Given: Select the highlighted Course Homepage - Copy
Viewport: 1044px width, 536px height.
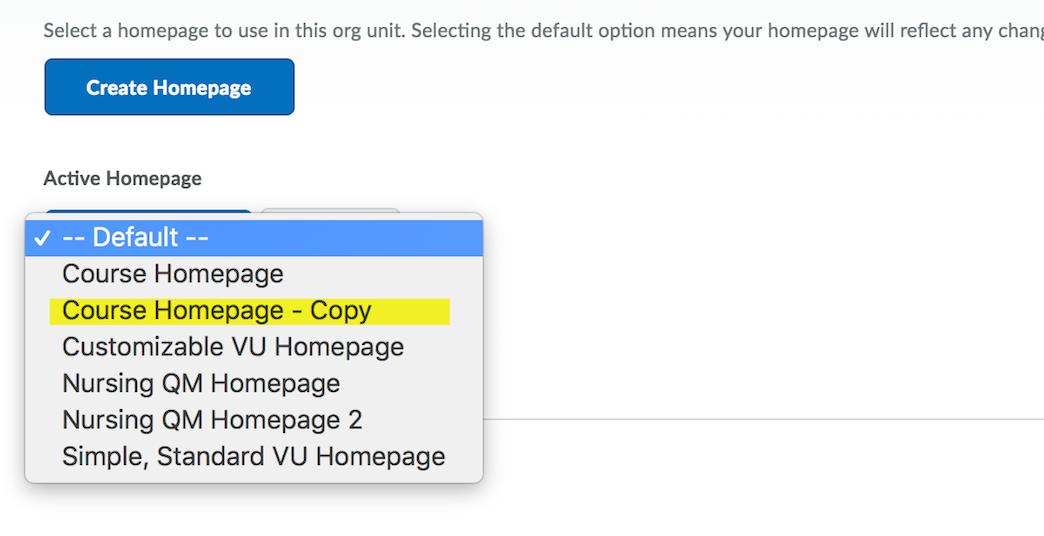Looking at the screenshot, I should point(216,311).
